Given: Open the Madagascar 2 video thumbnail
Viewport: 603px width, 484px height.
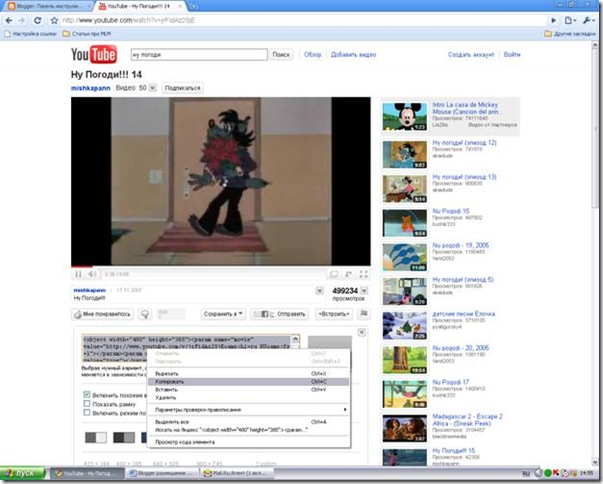Looking at the screenshot, I should 405,428.
